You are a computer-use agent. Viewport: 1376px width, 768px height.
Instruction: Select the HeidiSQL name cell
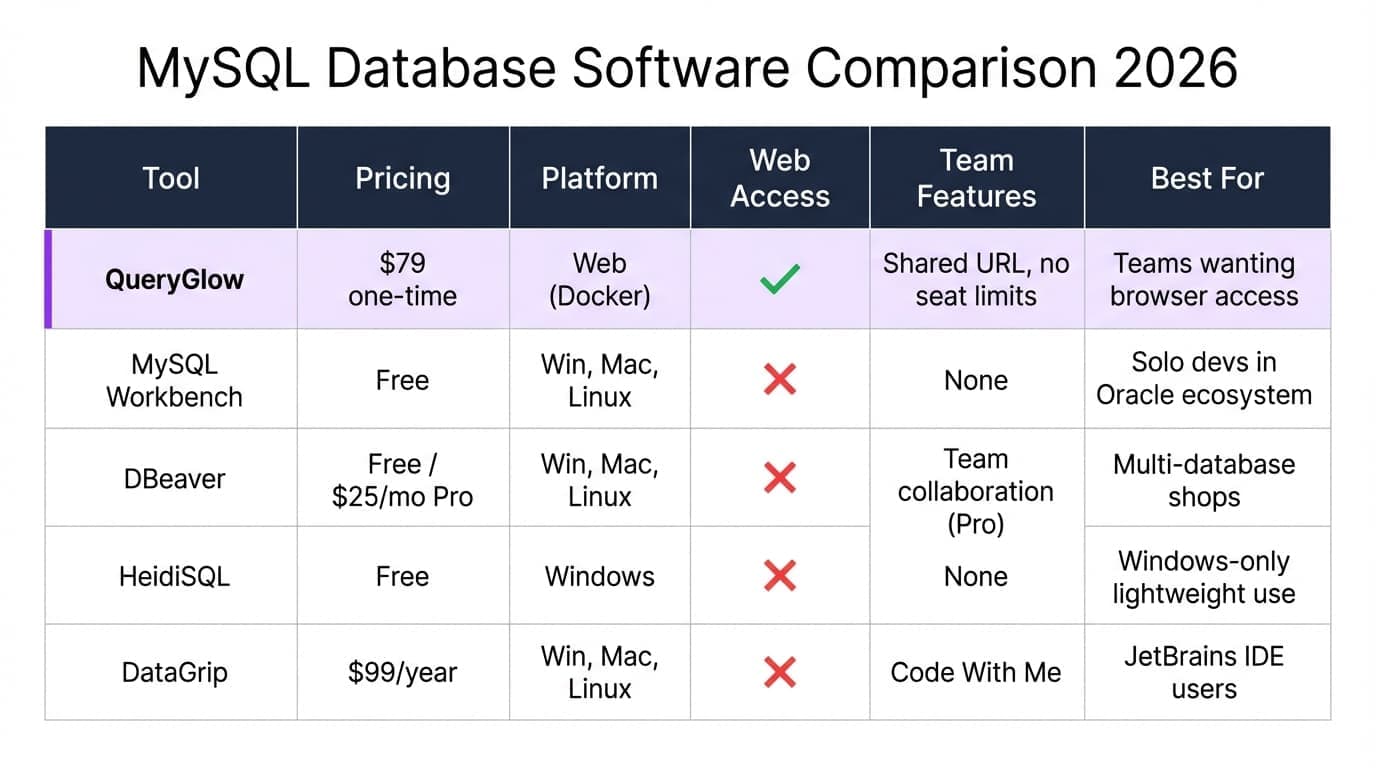tap(174, 576)
